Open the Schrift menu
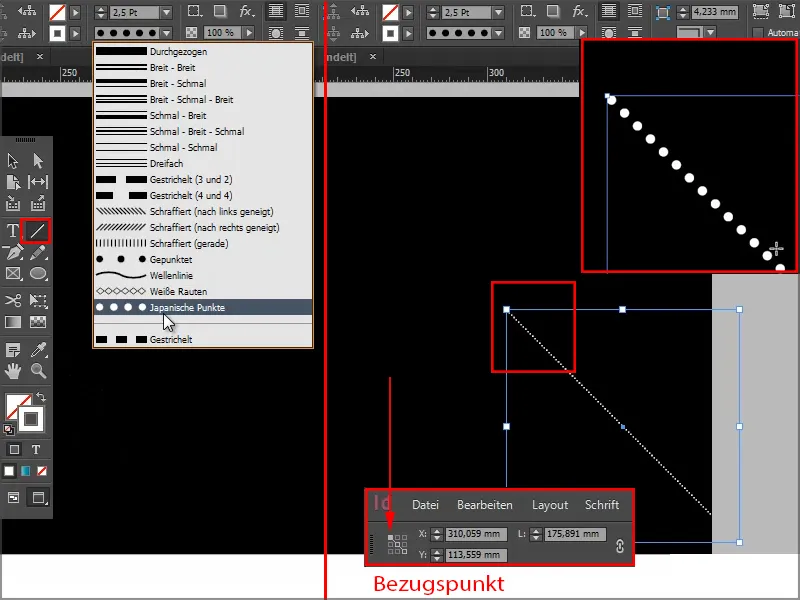 click(602, 505)
